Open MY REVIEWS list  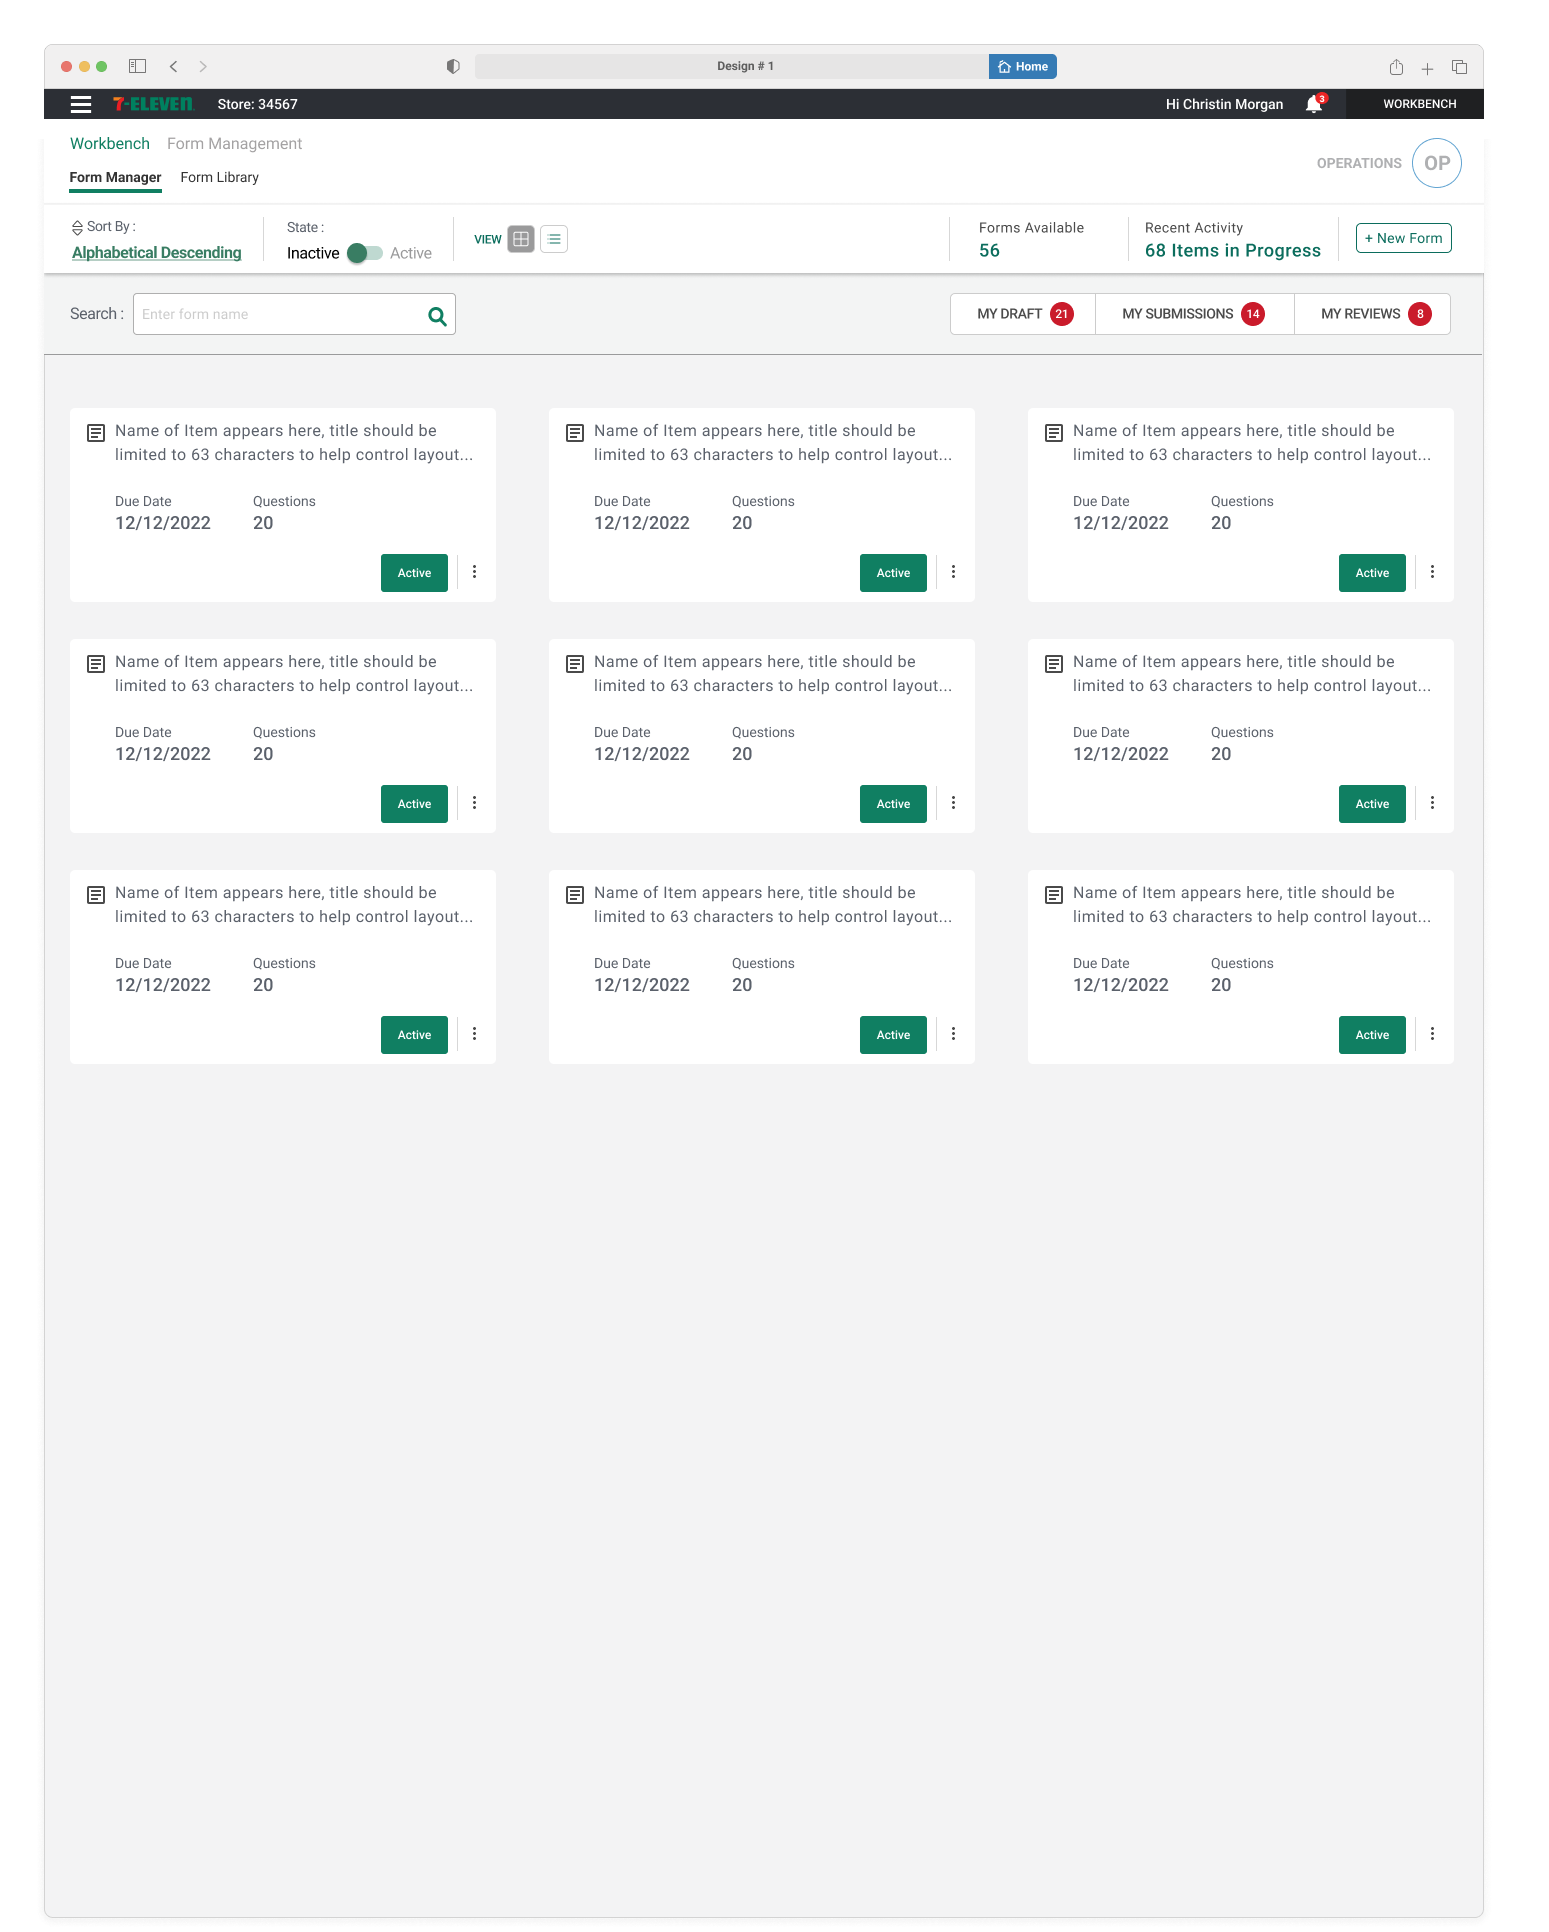click(1373, 314)
